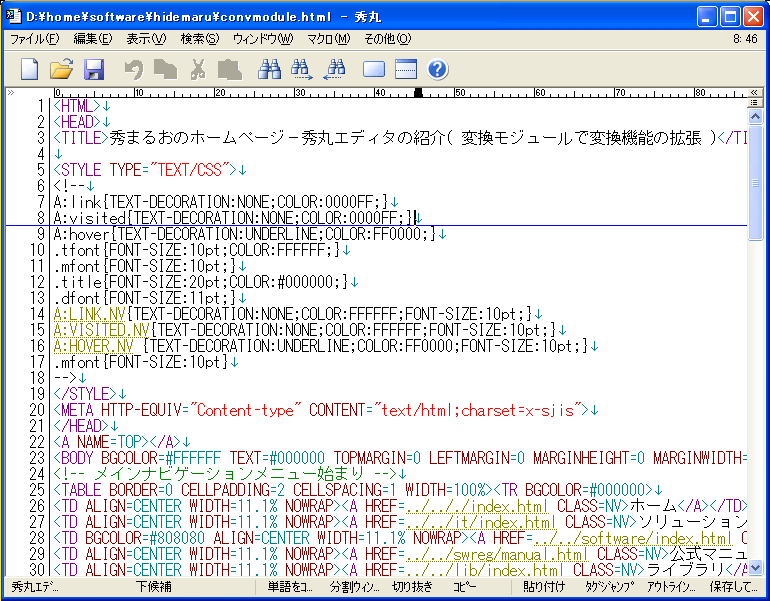Open help via the blue question mark icon
The width and height of the screenshot is (770, 601).
point(437,70)
